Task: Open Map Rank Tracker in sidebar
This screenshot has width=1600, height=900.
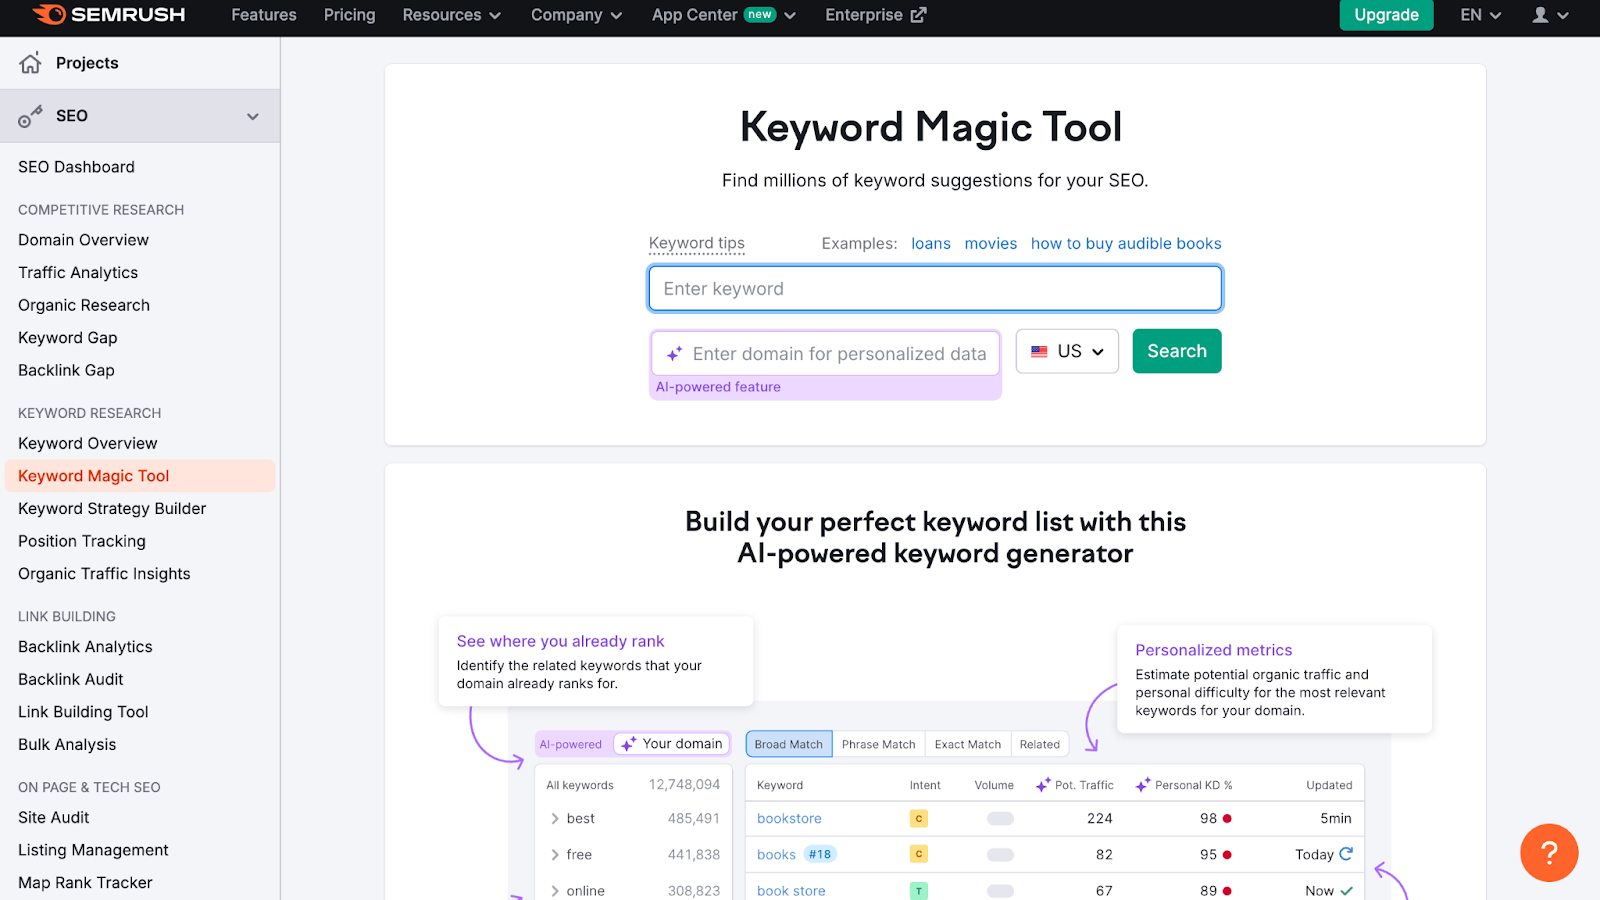Action: (x=85, y=883)
